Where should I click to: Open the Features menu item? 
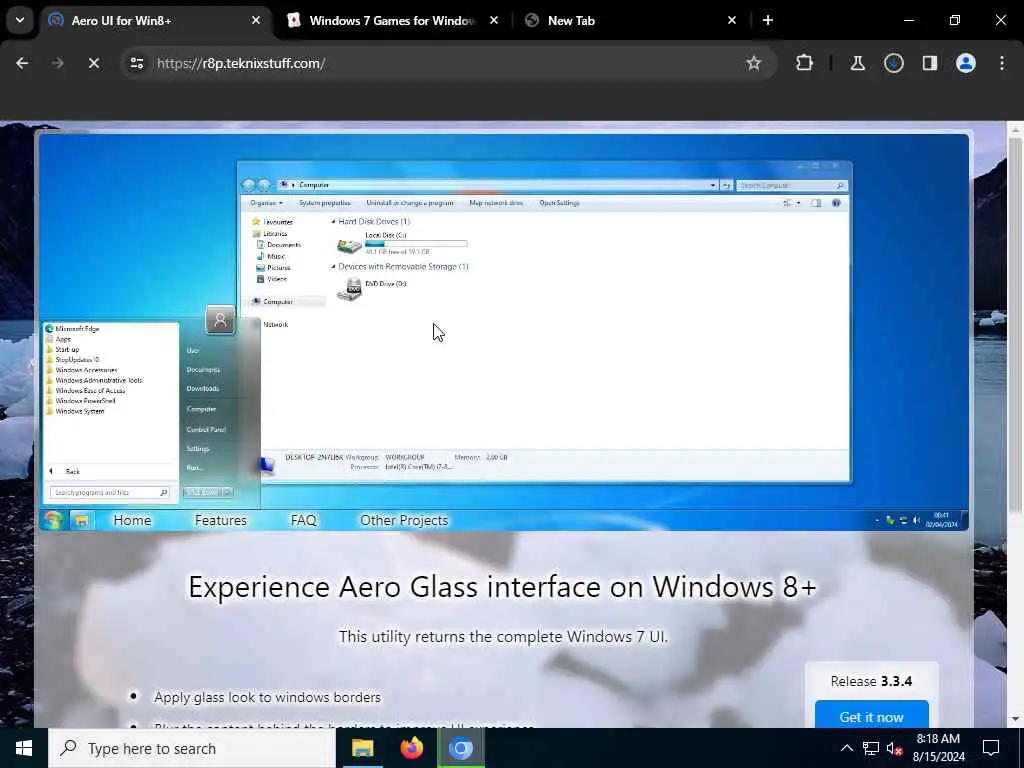pos(221,520)
